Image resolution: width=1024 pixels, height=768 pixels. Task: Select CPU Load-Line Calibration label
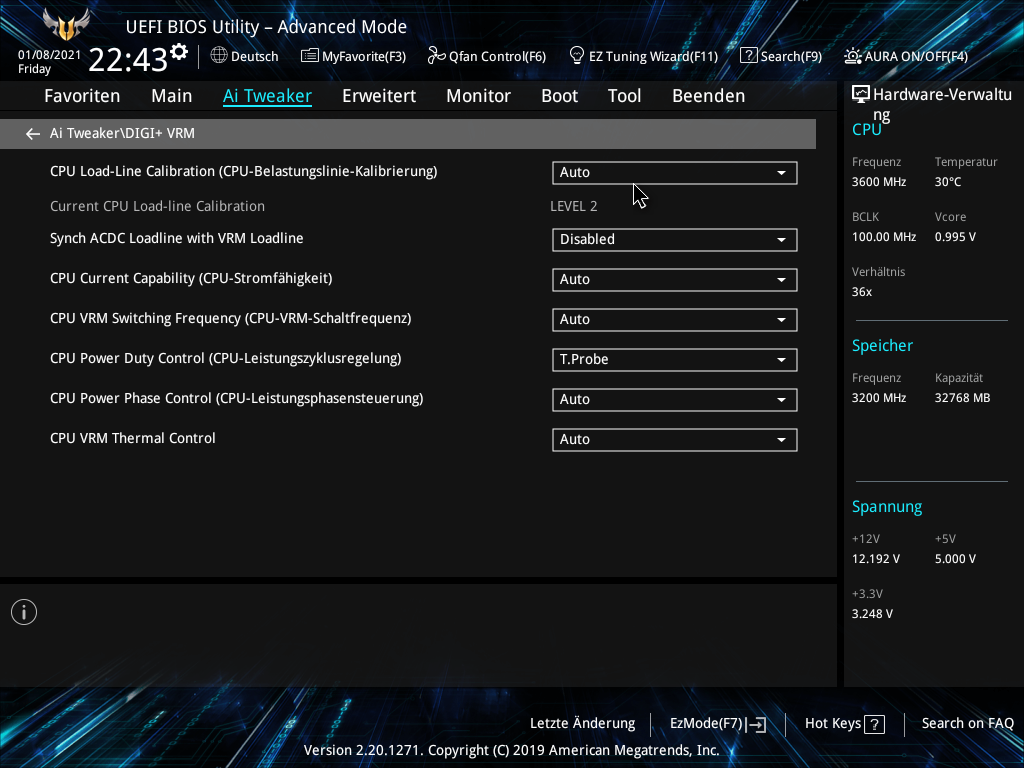(x=244, y=171)
